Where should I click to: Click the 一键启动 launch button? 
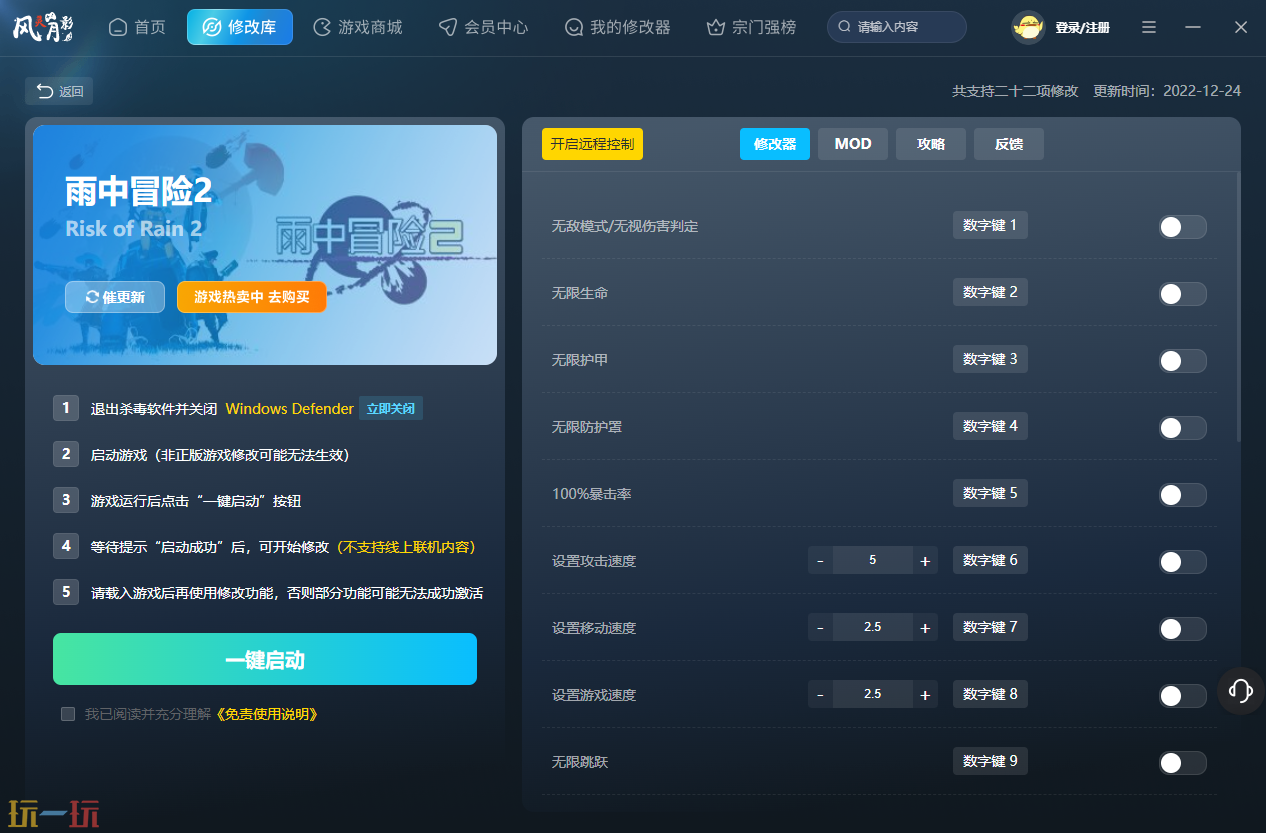click(265, 659)
